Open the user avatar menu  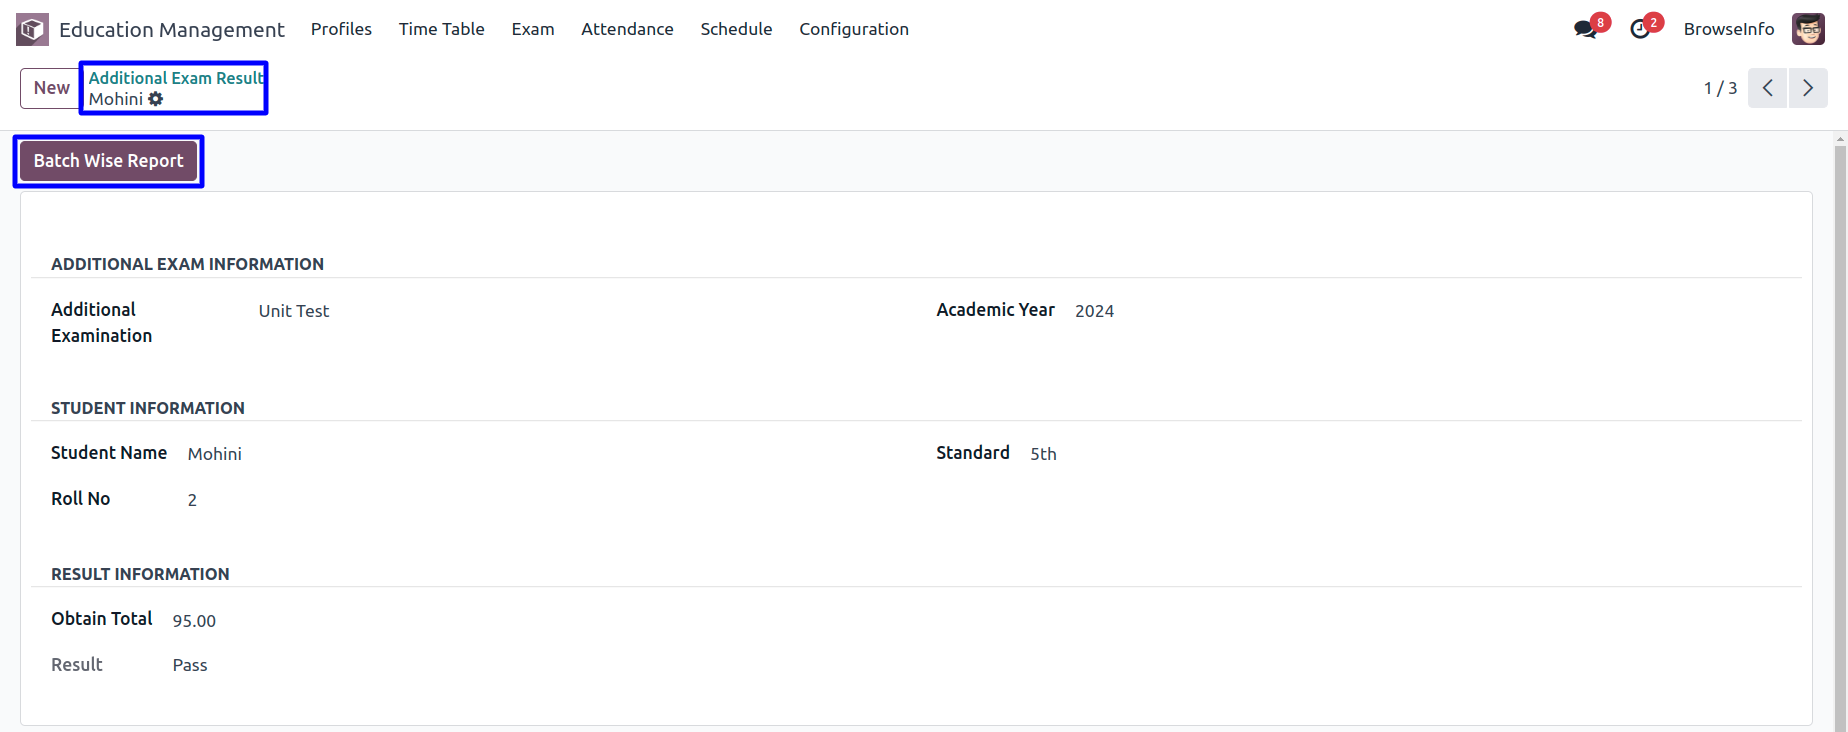(x=1808, y=29)
